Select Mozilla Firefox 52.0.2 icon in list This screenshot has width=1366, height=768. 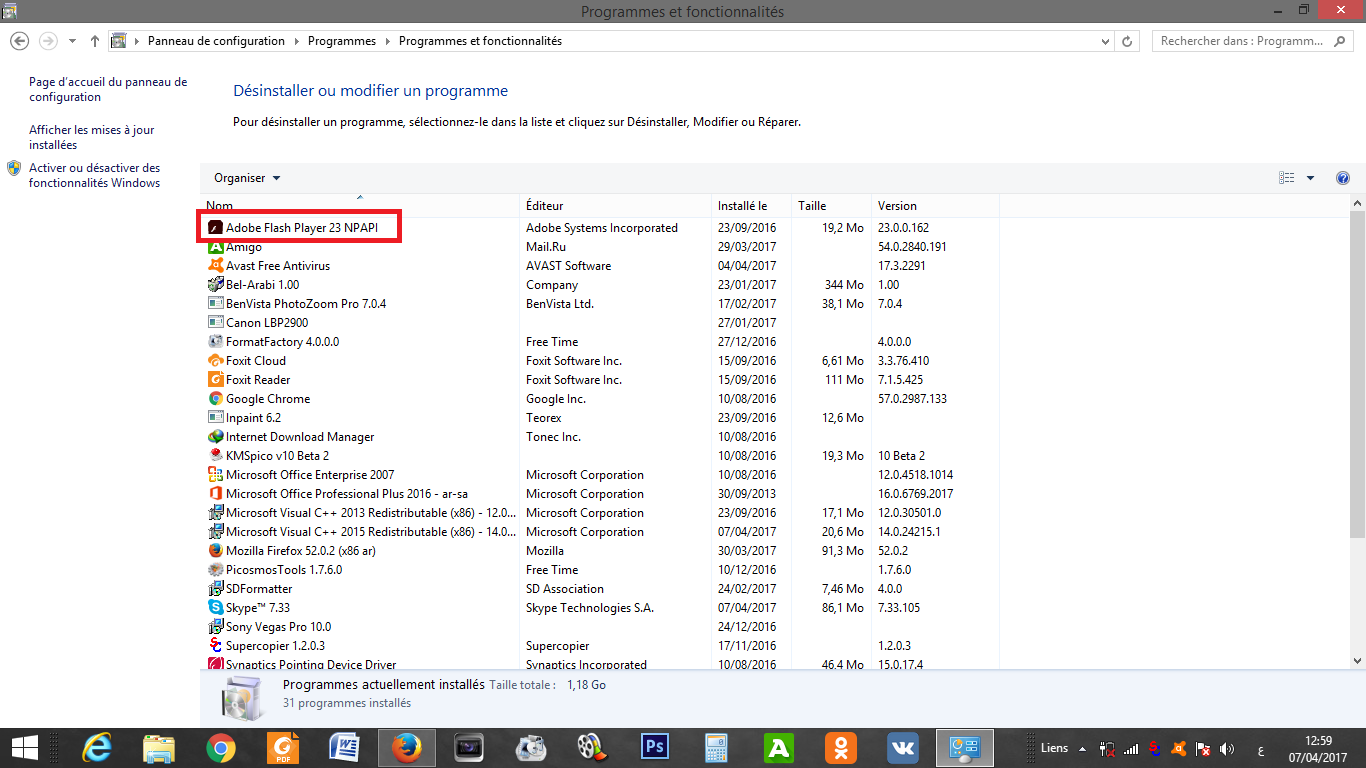click(215, 551)
